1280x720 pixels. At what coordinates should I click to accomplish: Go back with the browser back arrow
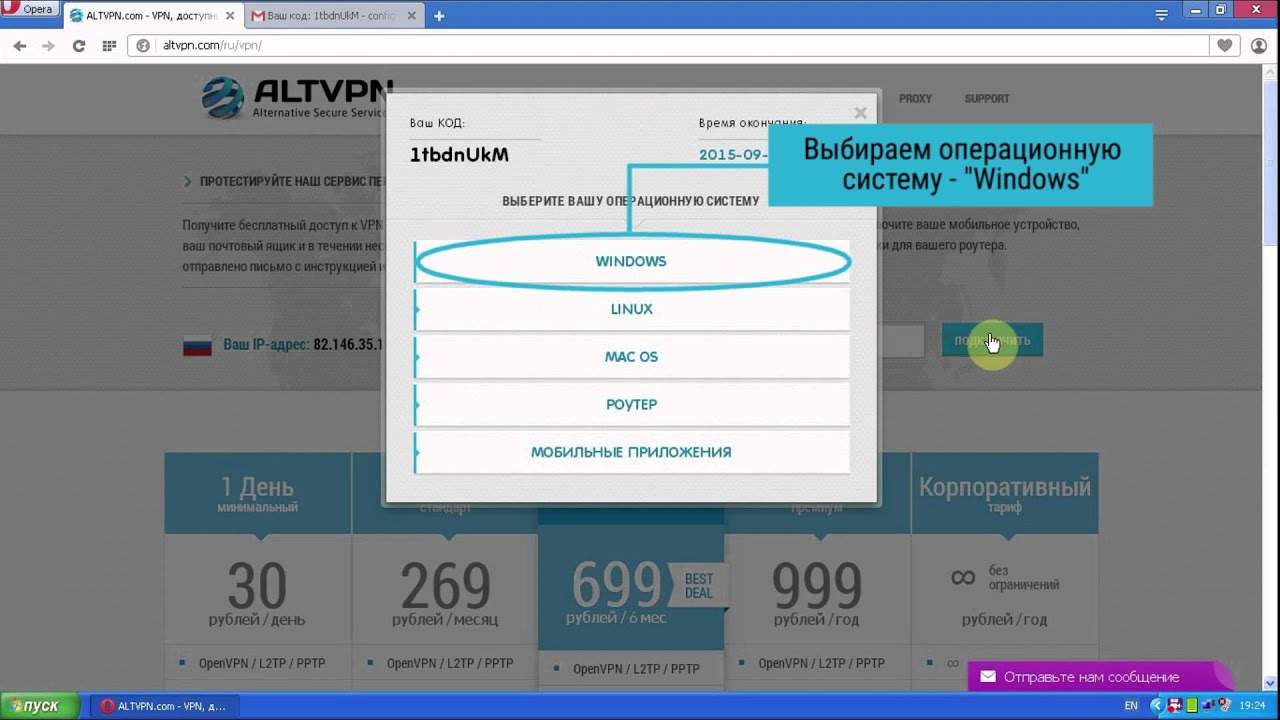point(20,46)
